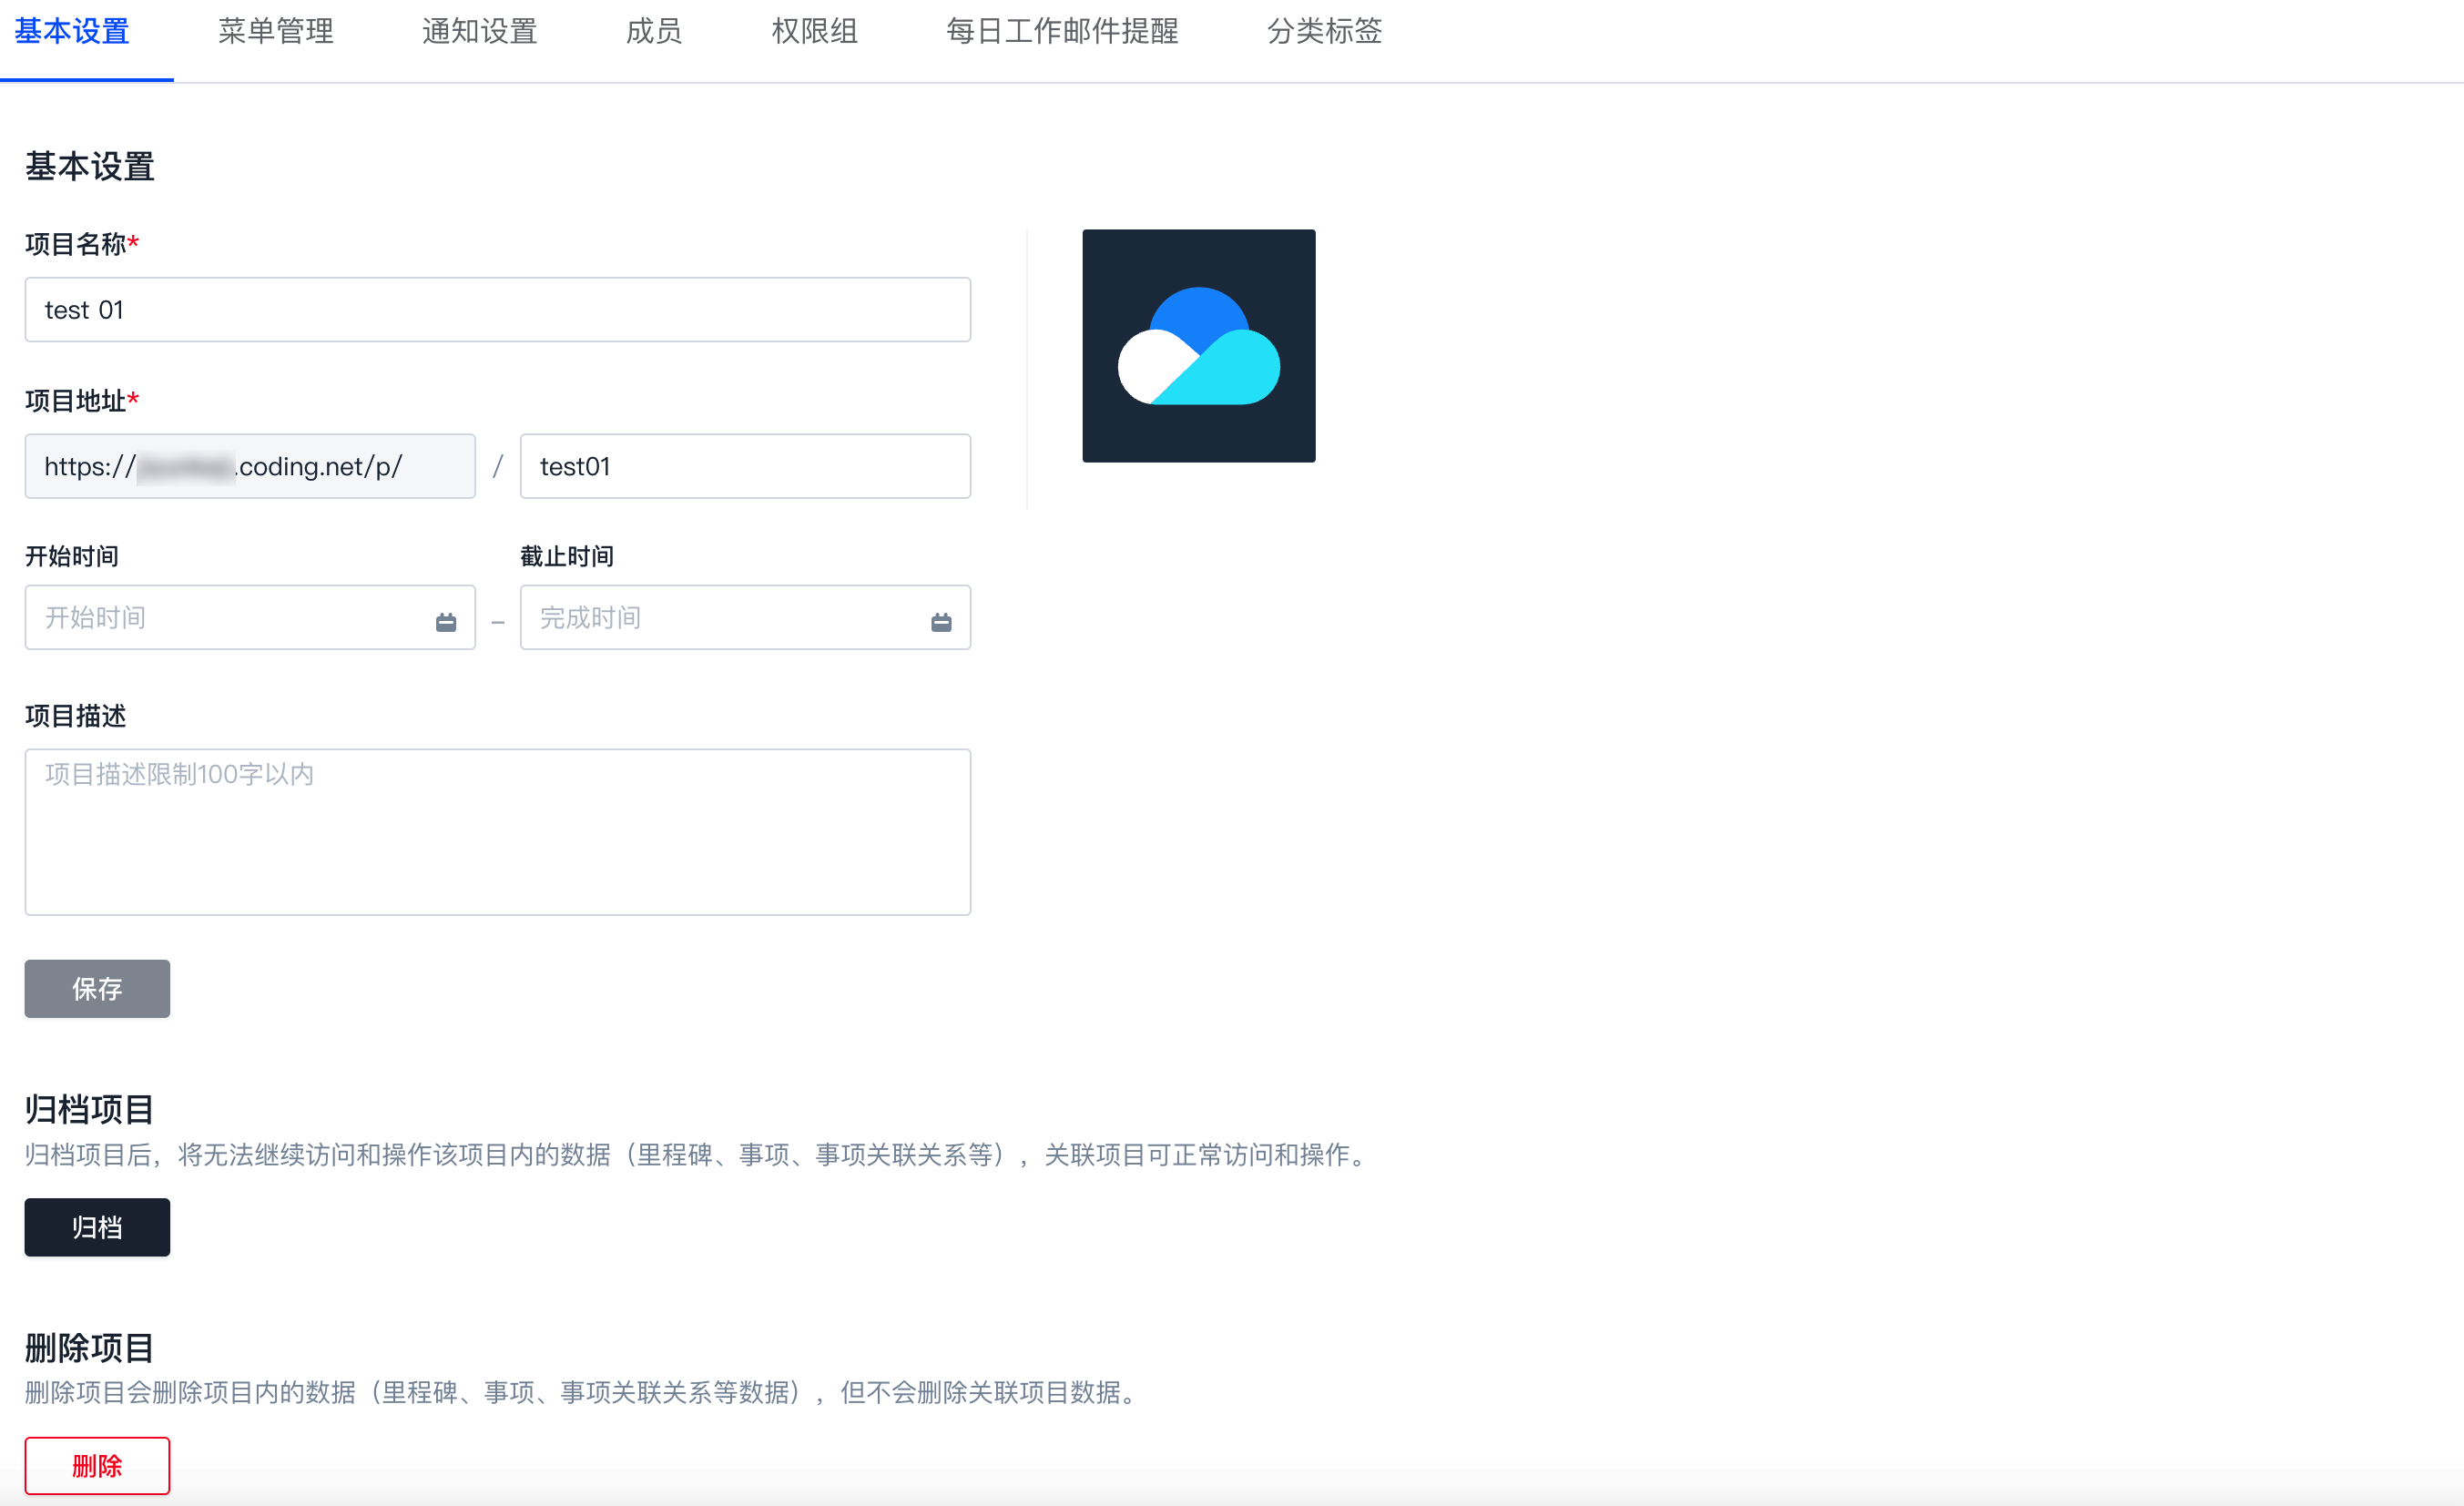Click the 基本设置 section heading
Viewport: 2464px width, 1506px height.
[x=90, y=166]
